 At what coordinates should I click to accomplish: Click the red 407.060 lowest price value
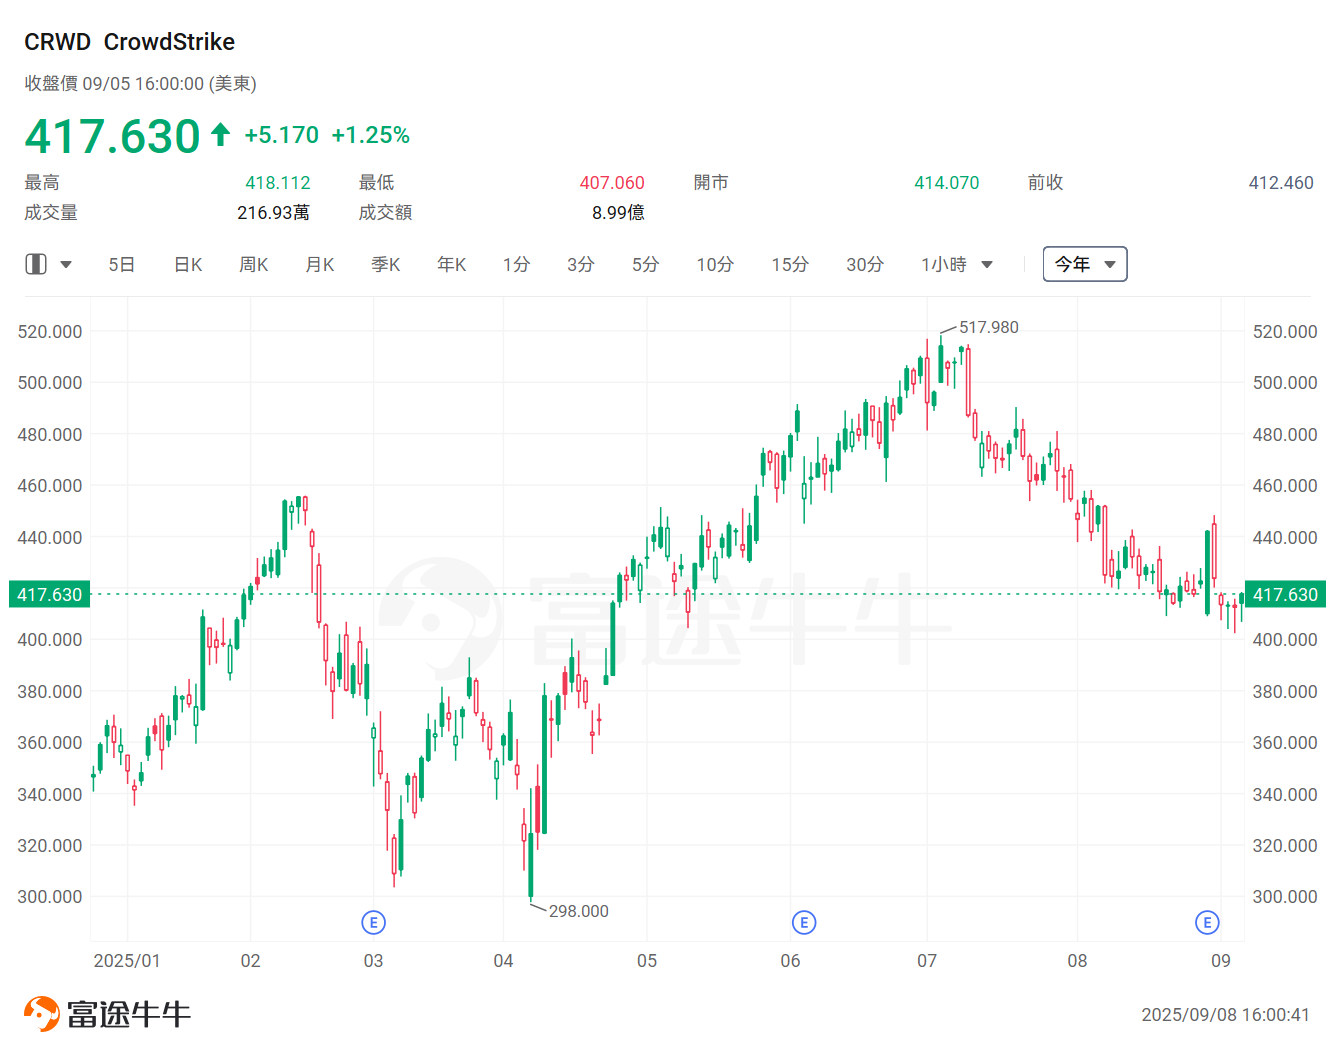612,182
